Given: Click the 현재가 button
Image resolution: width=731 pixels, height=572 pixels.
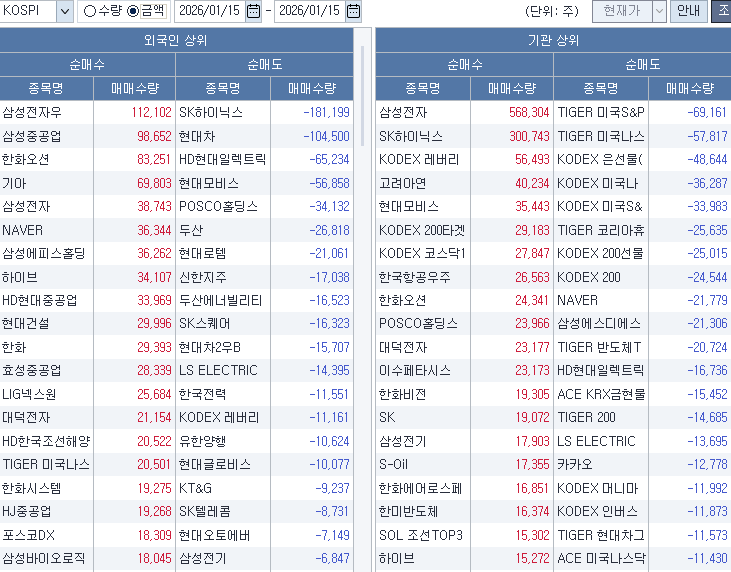Looking at the screenshot, I should coord(622,11).
